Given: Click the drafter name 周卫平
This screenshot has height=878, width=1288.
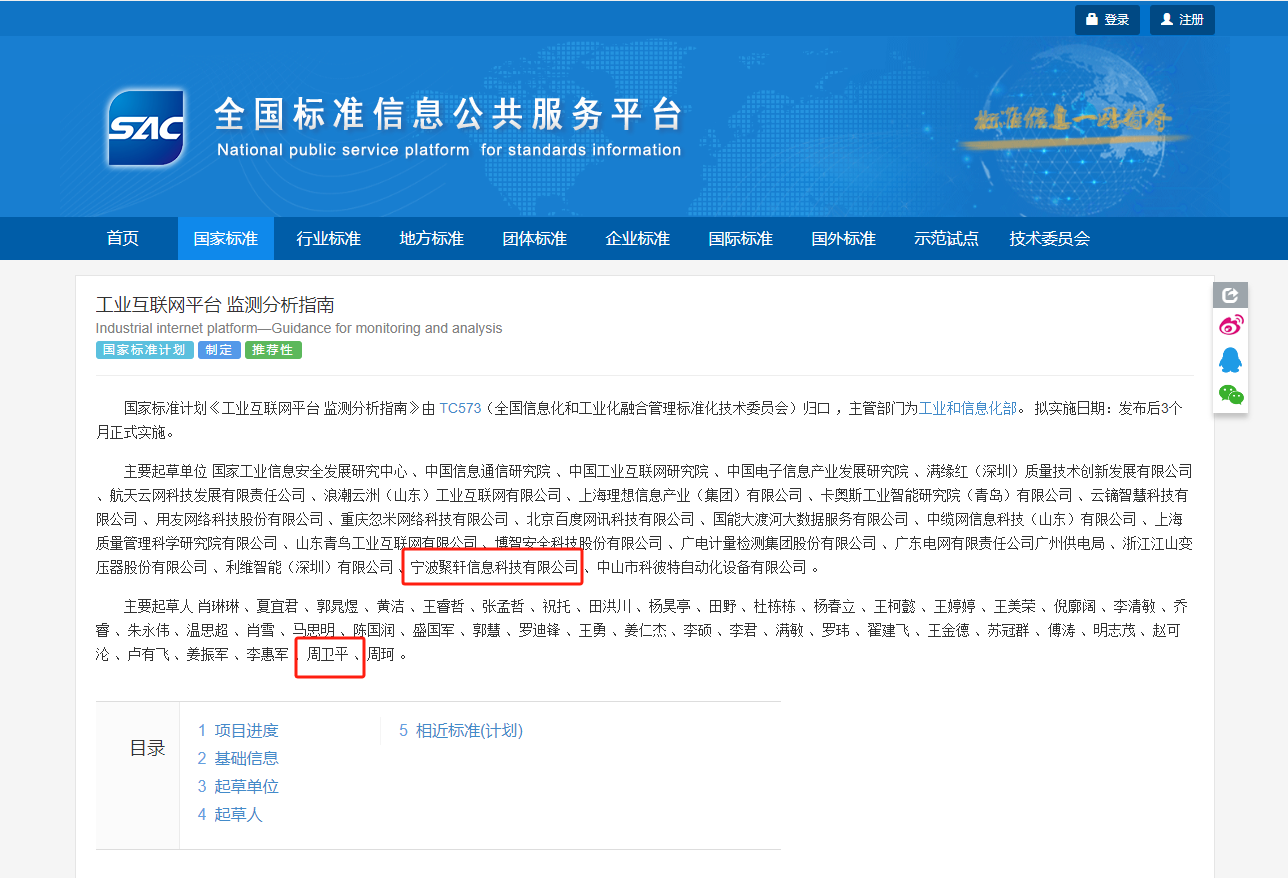Looking at the screenshot, I should click(x=328, y=655).
